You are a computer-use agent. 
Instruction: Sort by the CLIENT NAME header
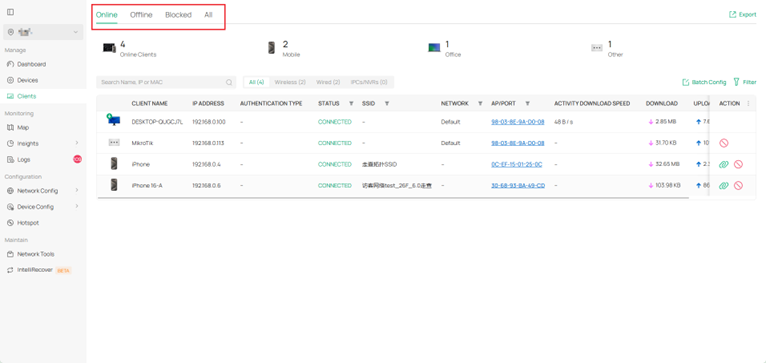point(149,104)
